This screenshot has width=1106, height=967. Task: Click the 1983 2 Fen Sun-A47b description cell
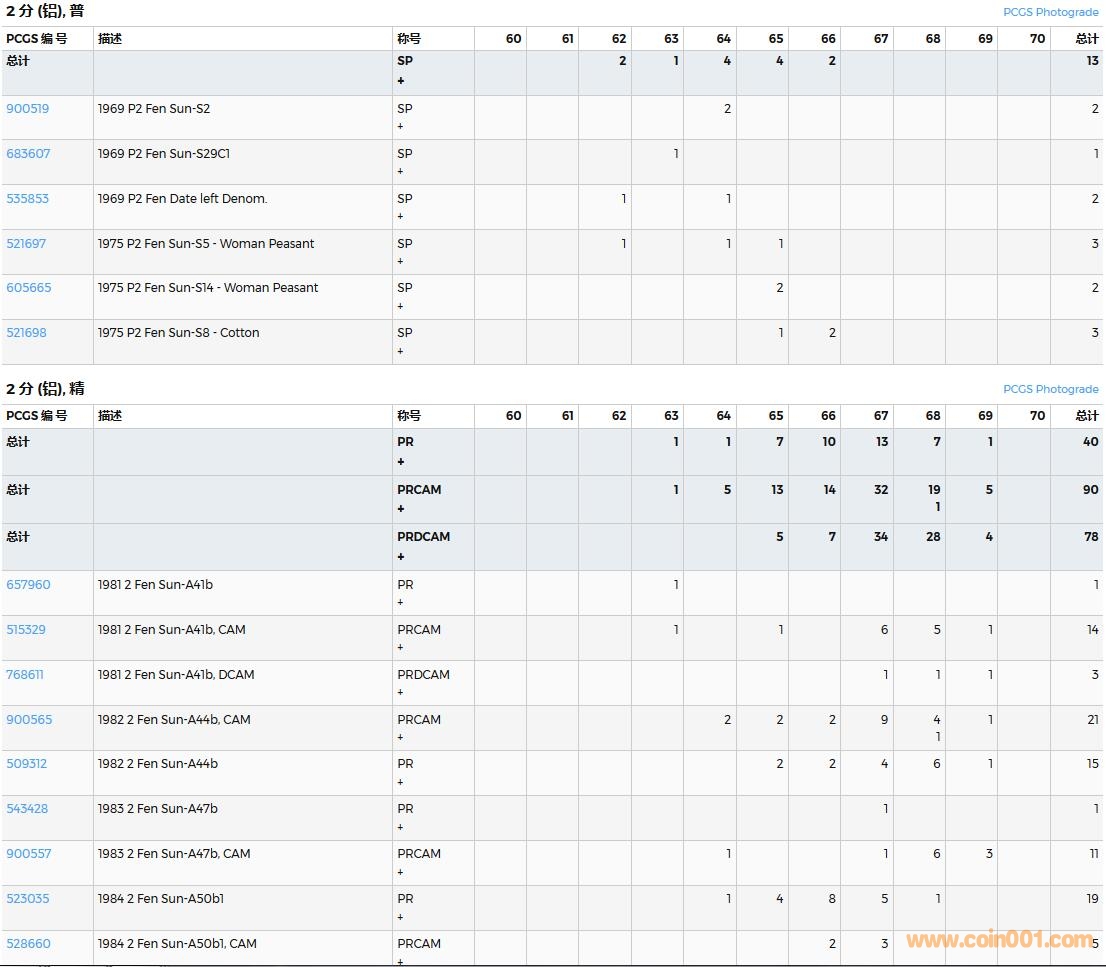coord(158,809)
